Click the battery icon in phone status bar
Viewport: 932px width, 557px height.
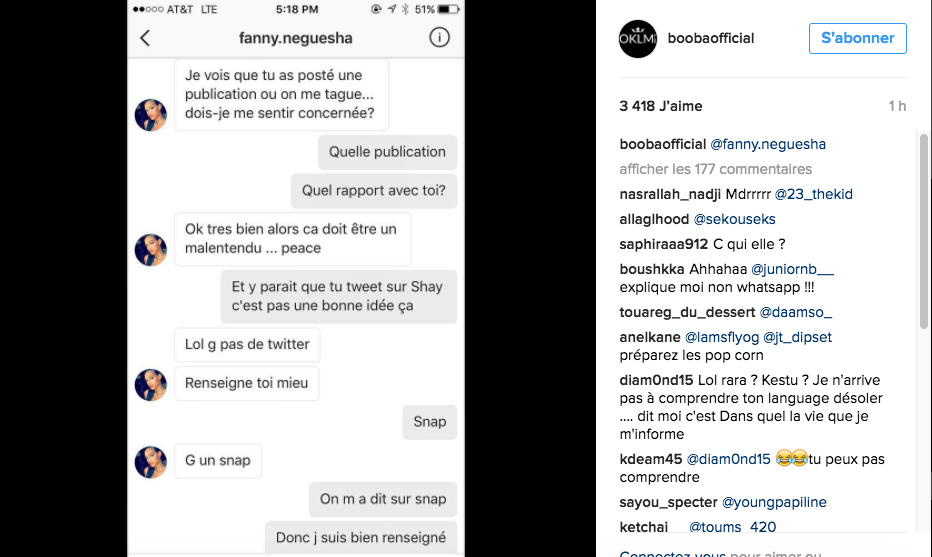point(450,9)
